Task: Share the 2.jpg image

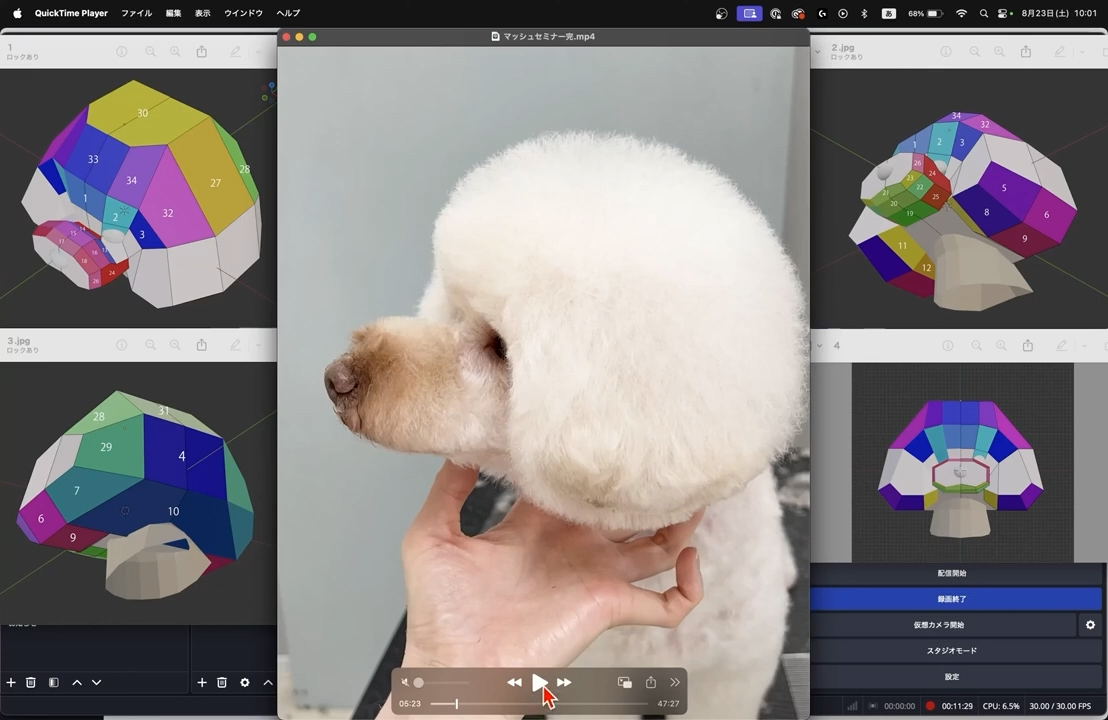Action: pyautogui.click(x=1026, y=52)
